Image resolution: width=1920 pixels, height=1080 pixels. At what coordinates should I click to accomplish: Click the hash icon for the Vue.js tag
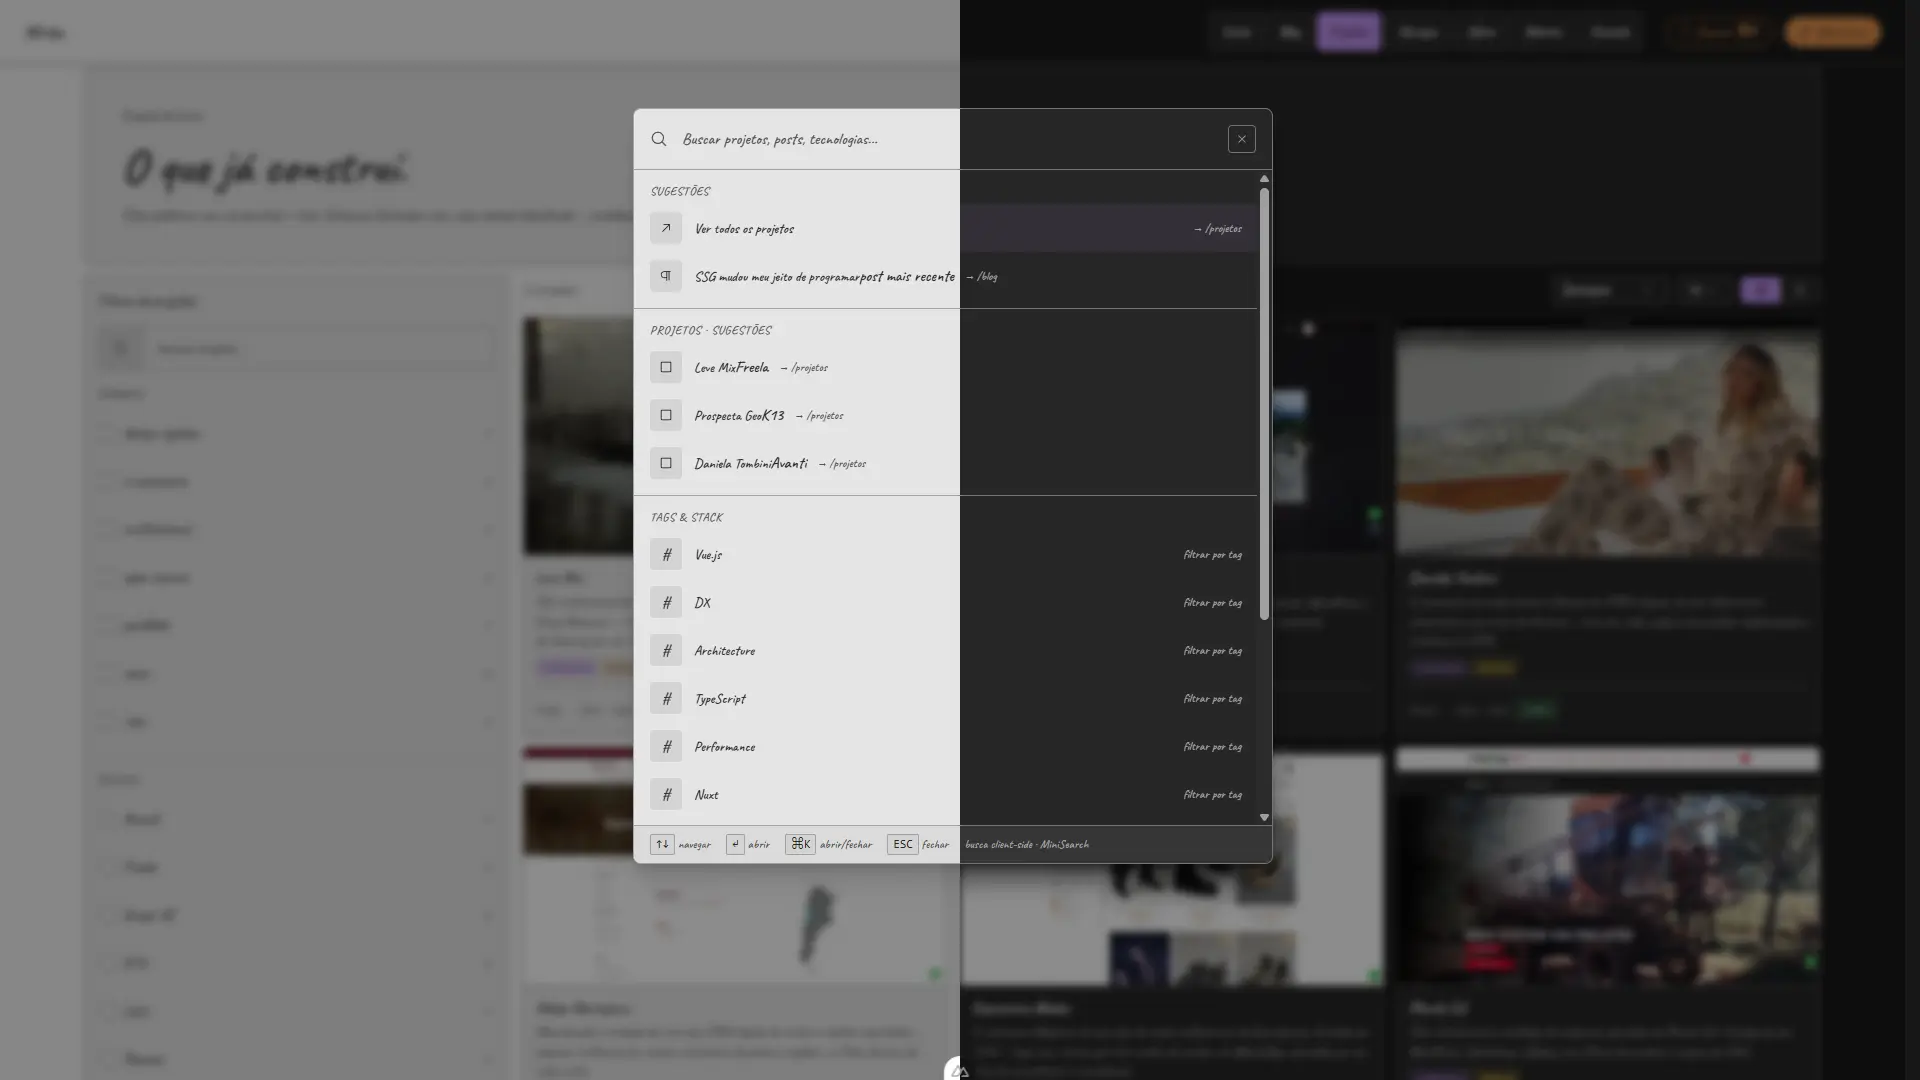click(x=666, y=554)
